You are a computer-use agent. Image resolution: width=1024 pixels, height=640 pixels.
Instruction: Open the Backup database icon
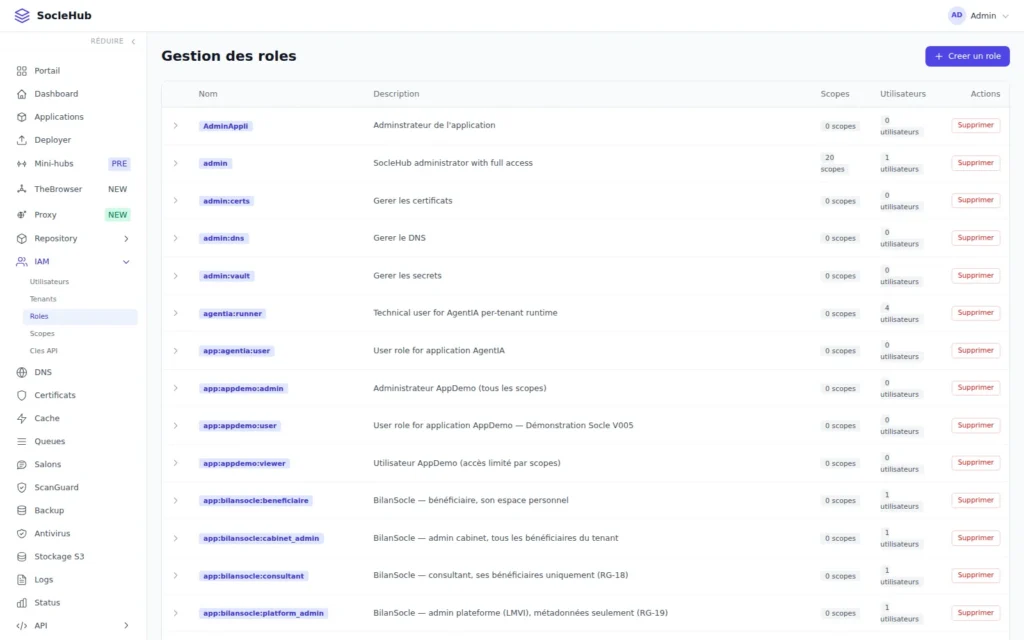pos(22,511)
